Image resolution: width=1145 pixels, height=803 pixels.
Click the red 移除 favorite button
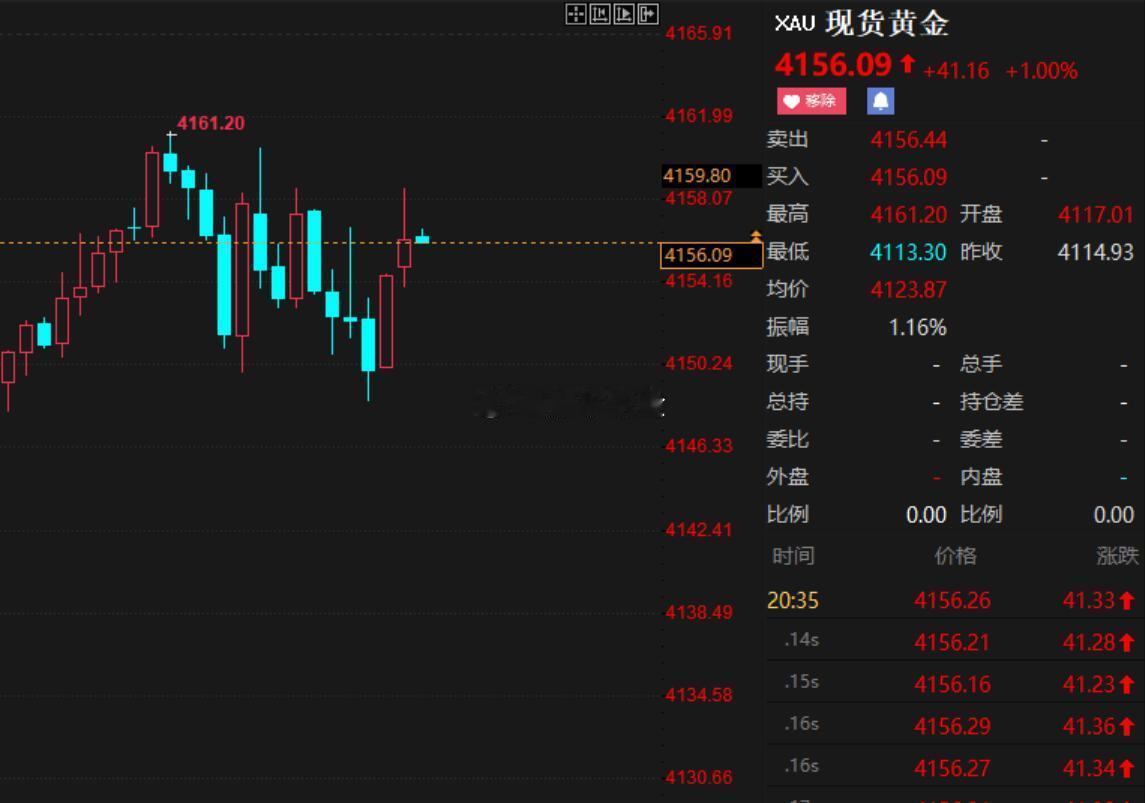point(811,101)
